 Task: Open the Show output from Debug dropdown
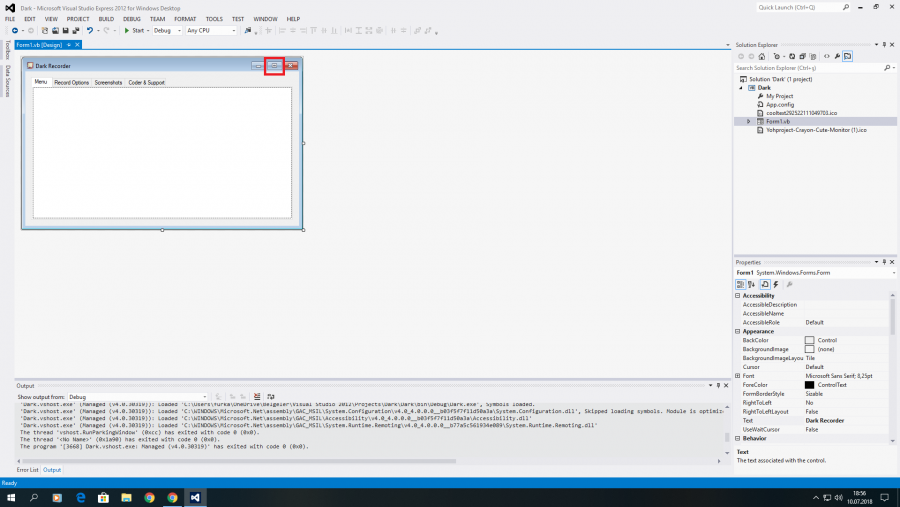coord(138,397)
